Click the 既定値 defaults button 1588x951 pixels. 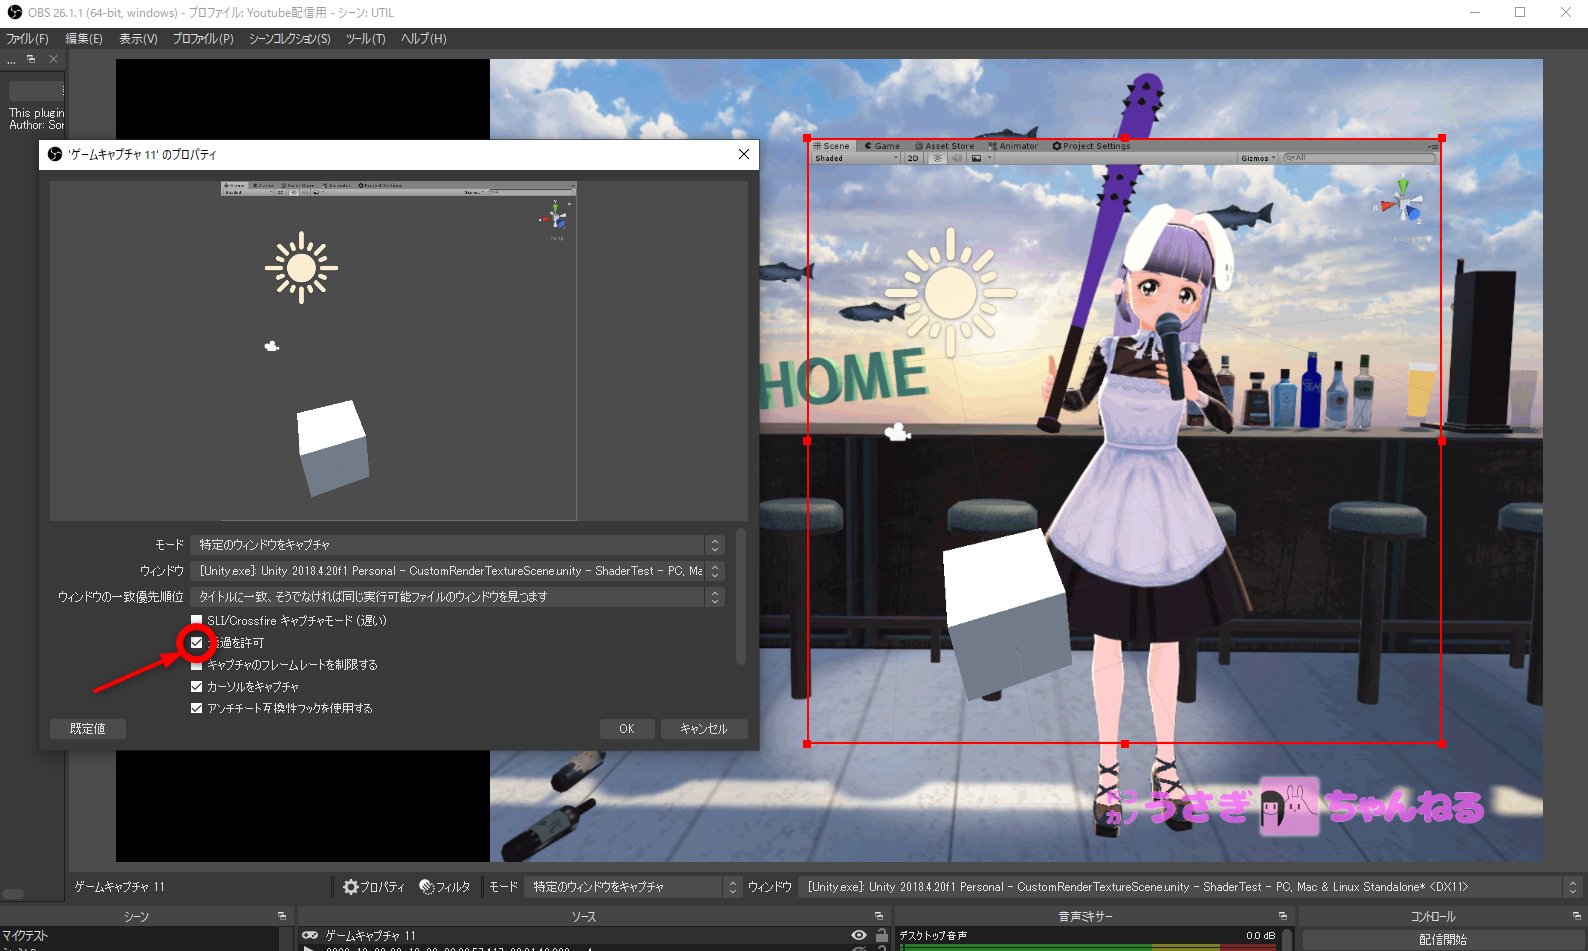pos(88,729)
